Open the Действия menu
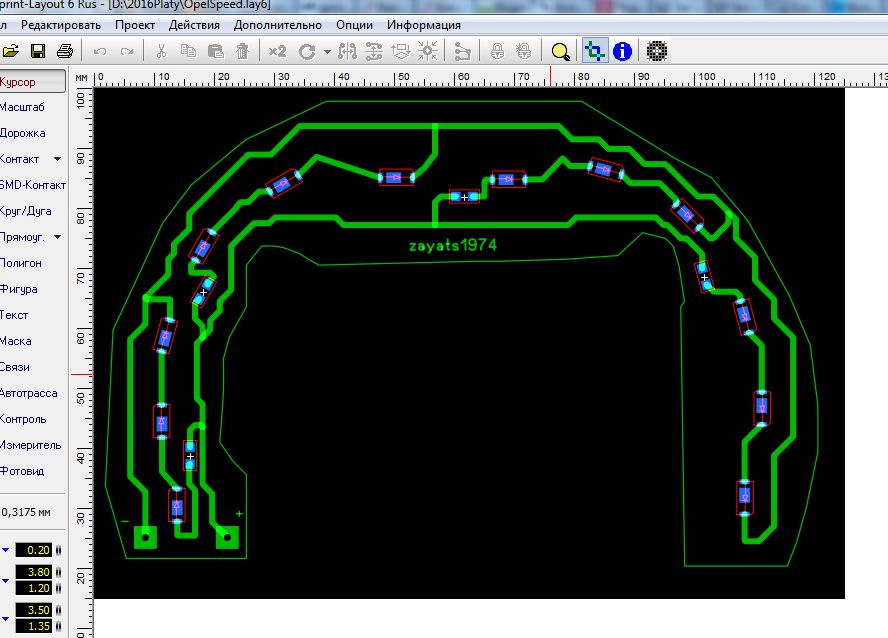Image resolution: width=888 pixels, height=638 pixels. pos(194,25)
